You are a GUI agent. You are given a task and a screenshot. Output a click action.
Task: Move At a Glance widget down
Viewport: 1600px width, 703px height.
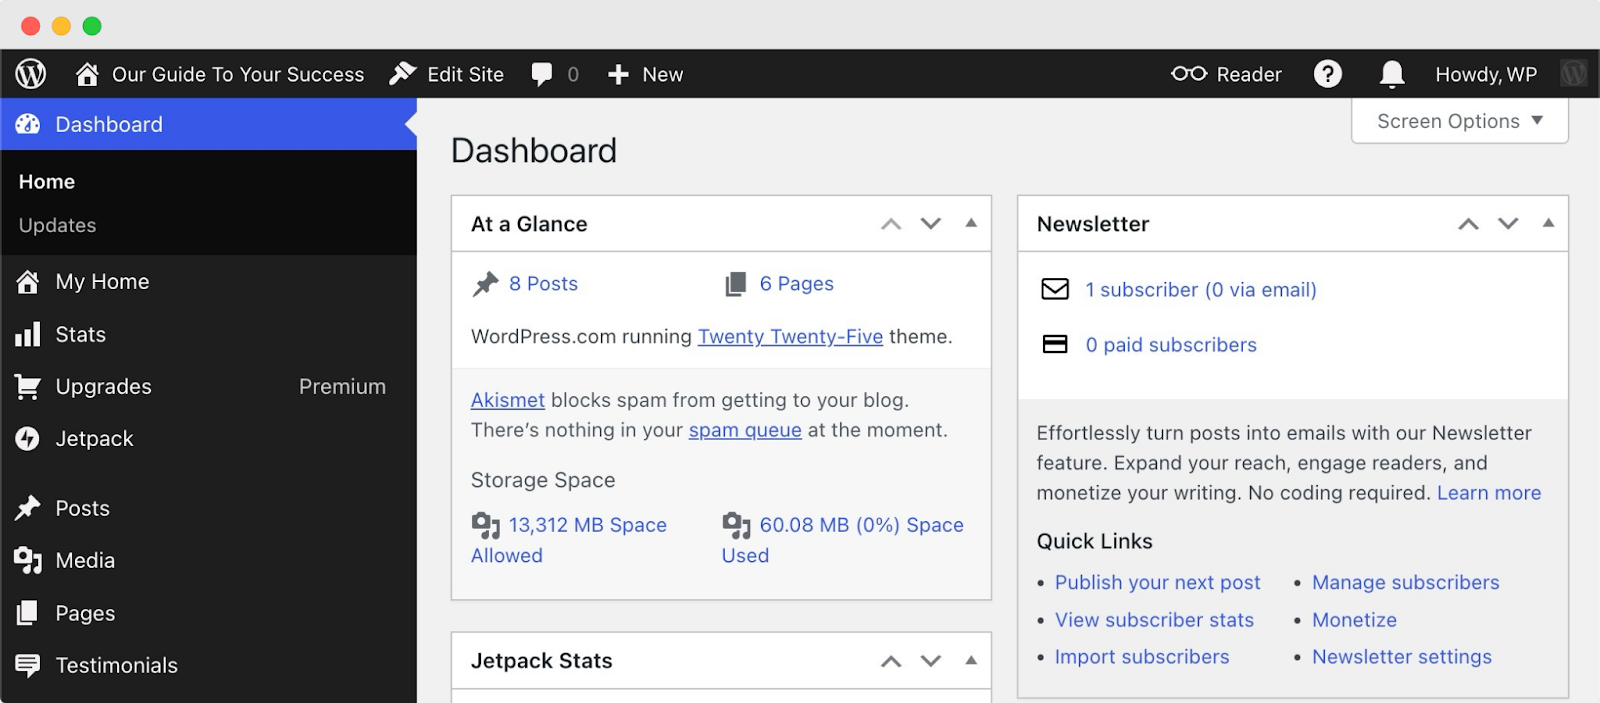[931, 224]
